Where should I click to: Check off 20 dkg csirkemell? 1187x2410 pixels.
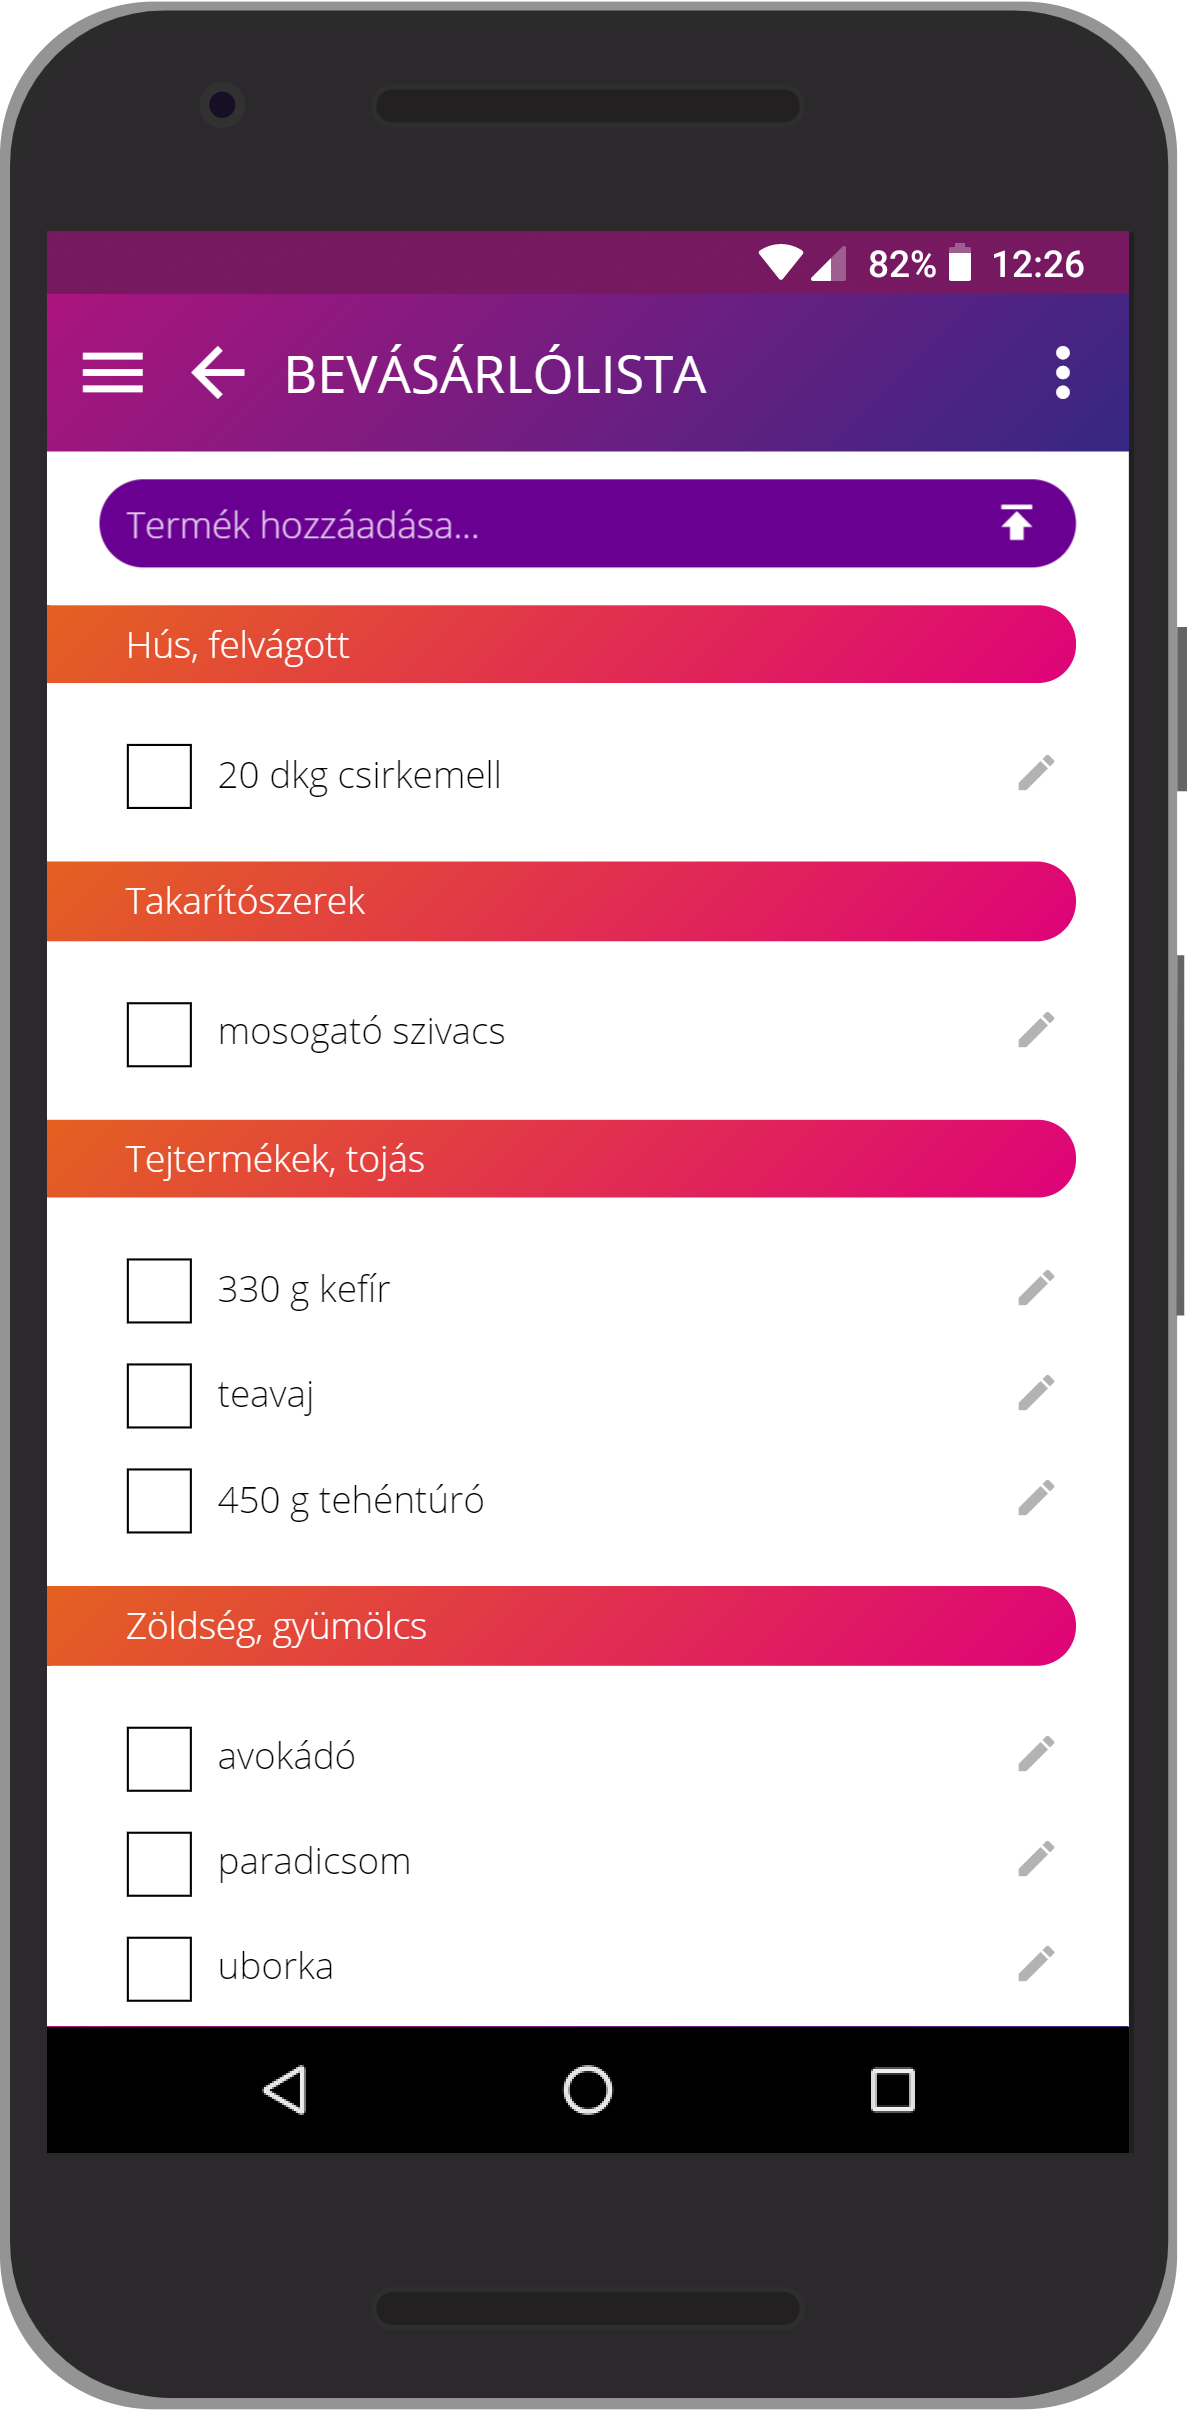[159, 776]
